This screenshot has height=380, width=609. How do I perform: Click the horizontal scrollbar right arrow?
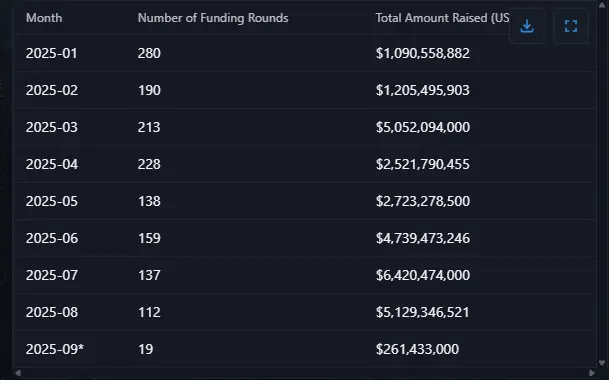click(592, 373)
